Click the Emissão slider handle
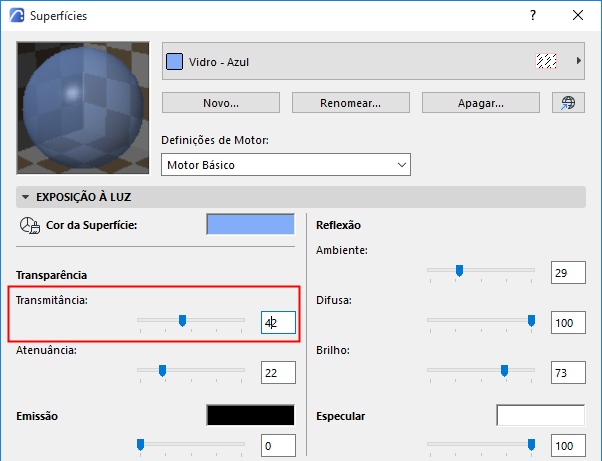602x461 pixels. (x=141, y=444)
